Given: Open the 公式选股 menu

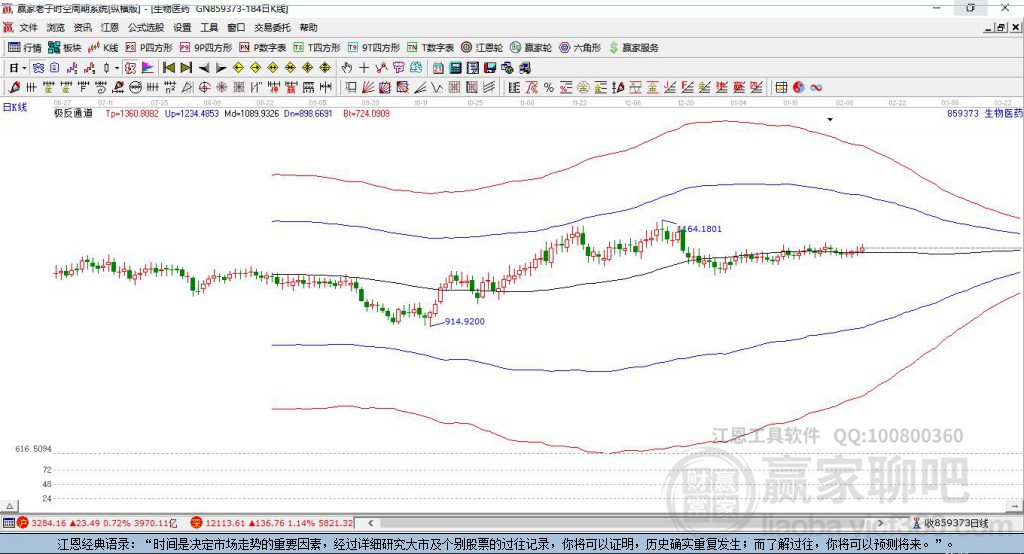Looking at the screenshot, I should (x=146, y=27).
